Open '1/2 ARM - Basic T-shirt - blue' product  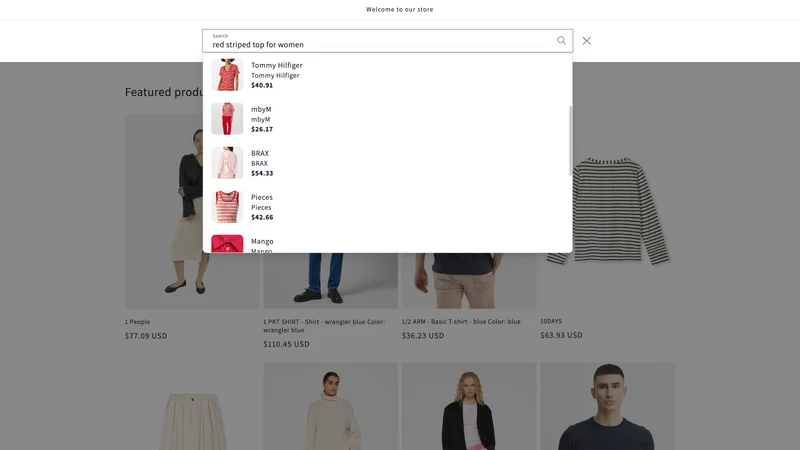coord(461,322)
